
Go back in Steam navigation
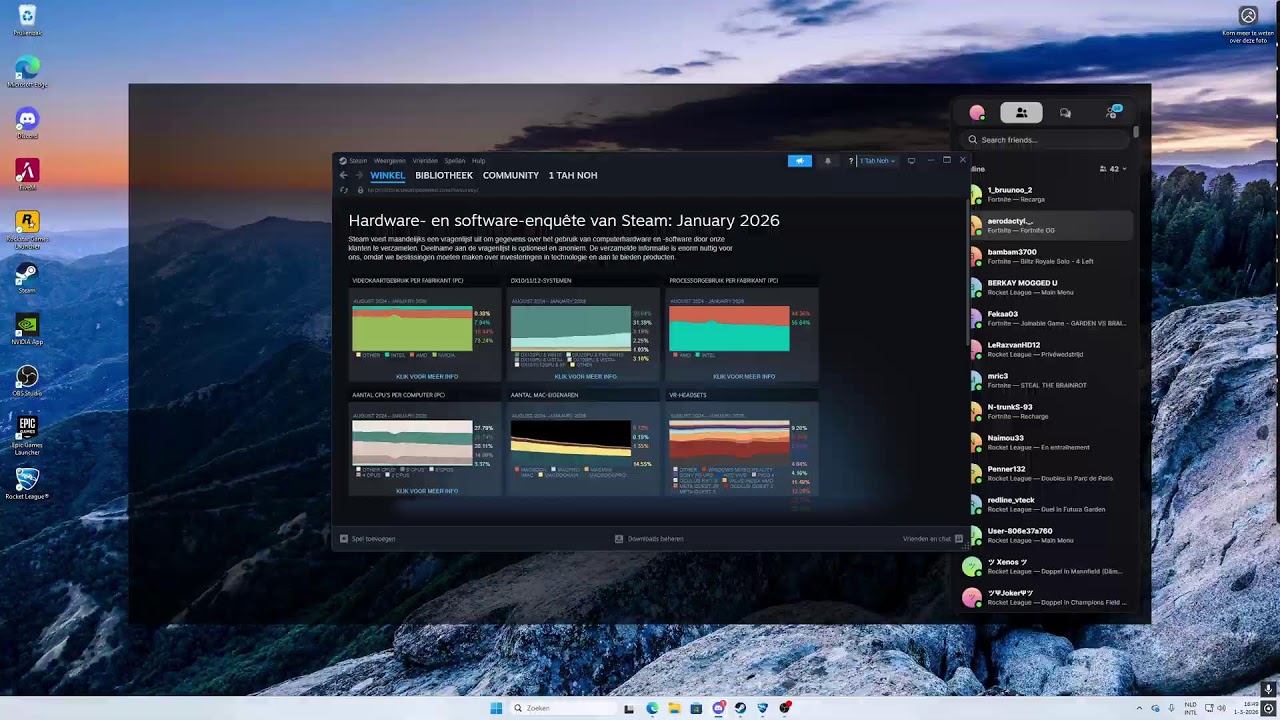pos(344,175)
